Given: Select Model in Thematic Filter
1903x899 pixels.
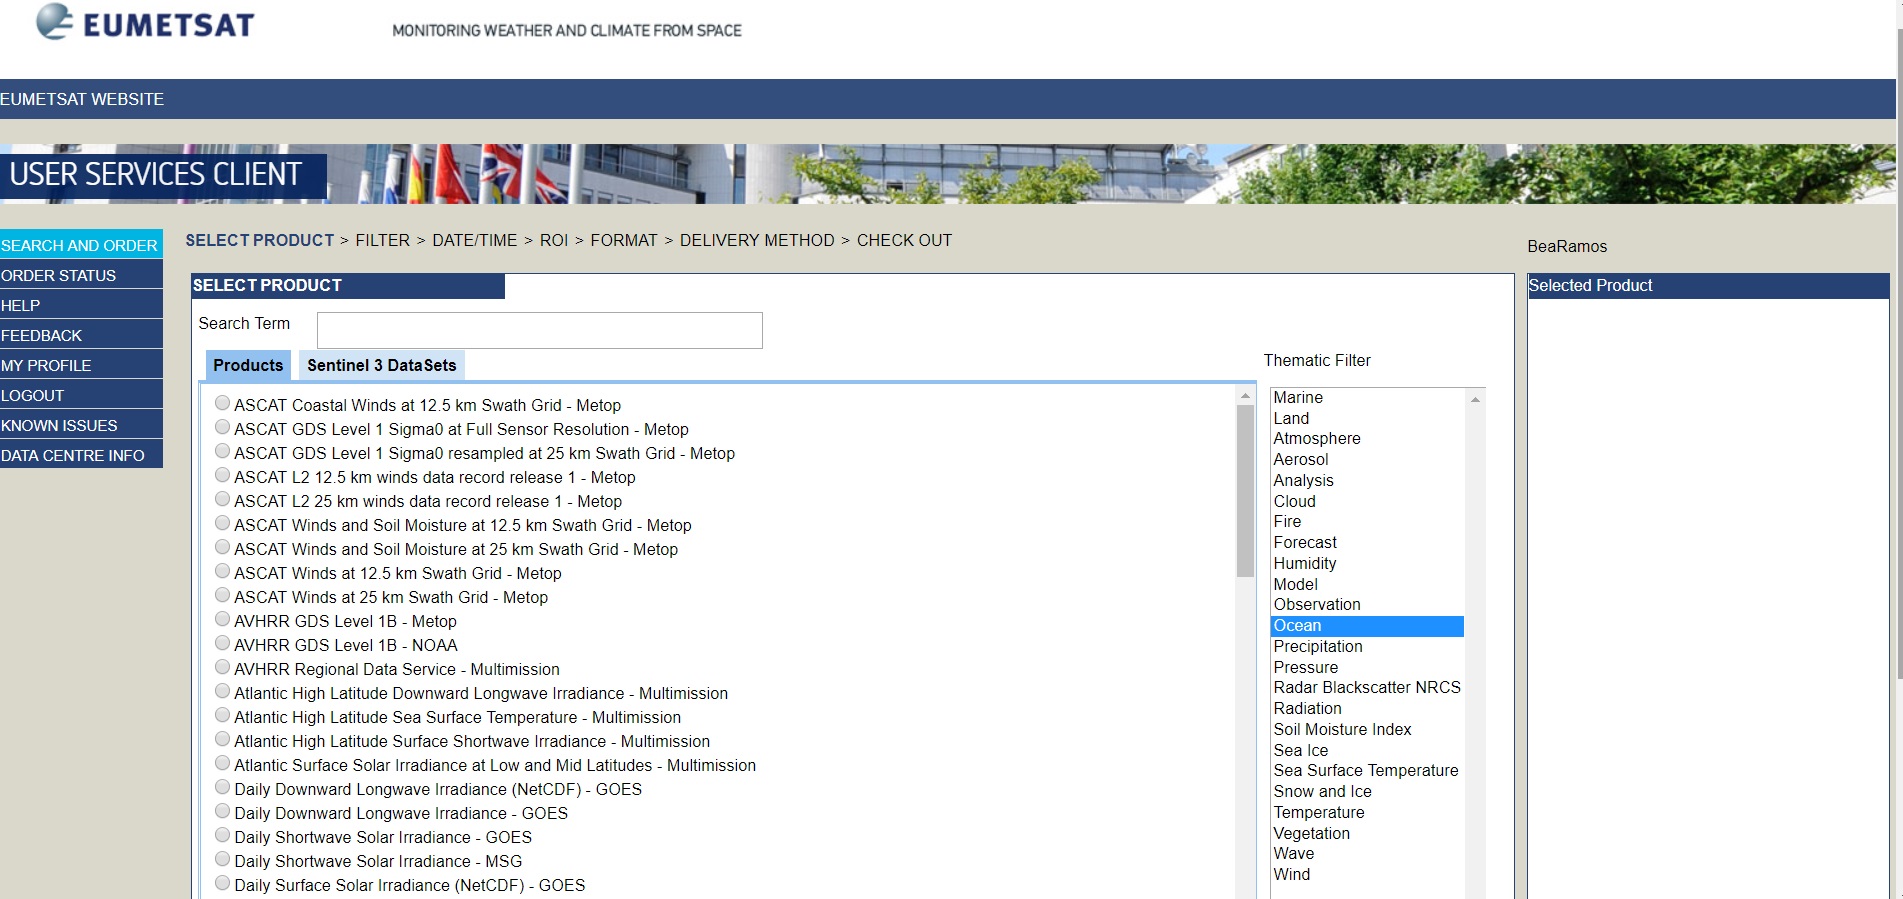Looking at the screenshot, I should click(x=1367, y=584).
